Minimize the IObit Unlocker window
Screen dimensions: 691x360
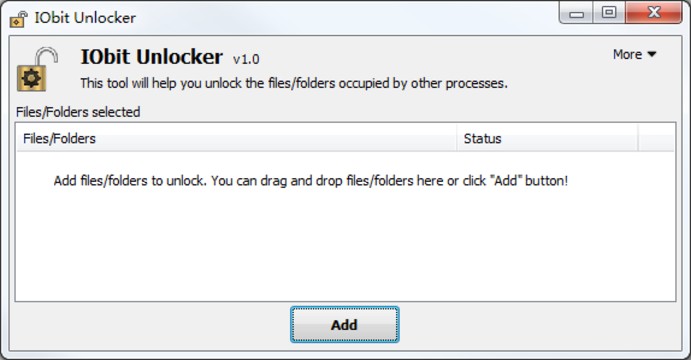tap(576, 13)
